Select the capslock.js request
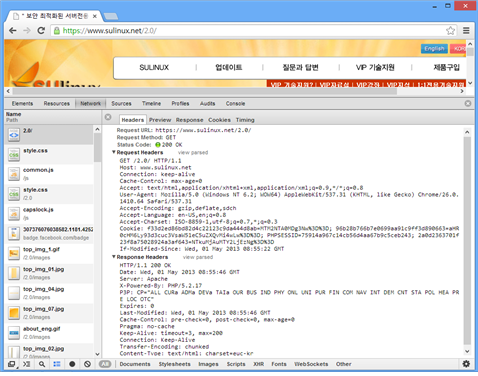The image size is (478, 376). coord(49,214)
